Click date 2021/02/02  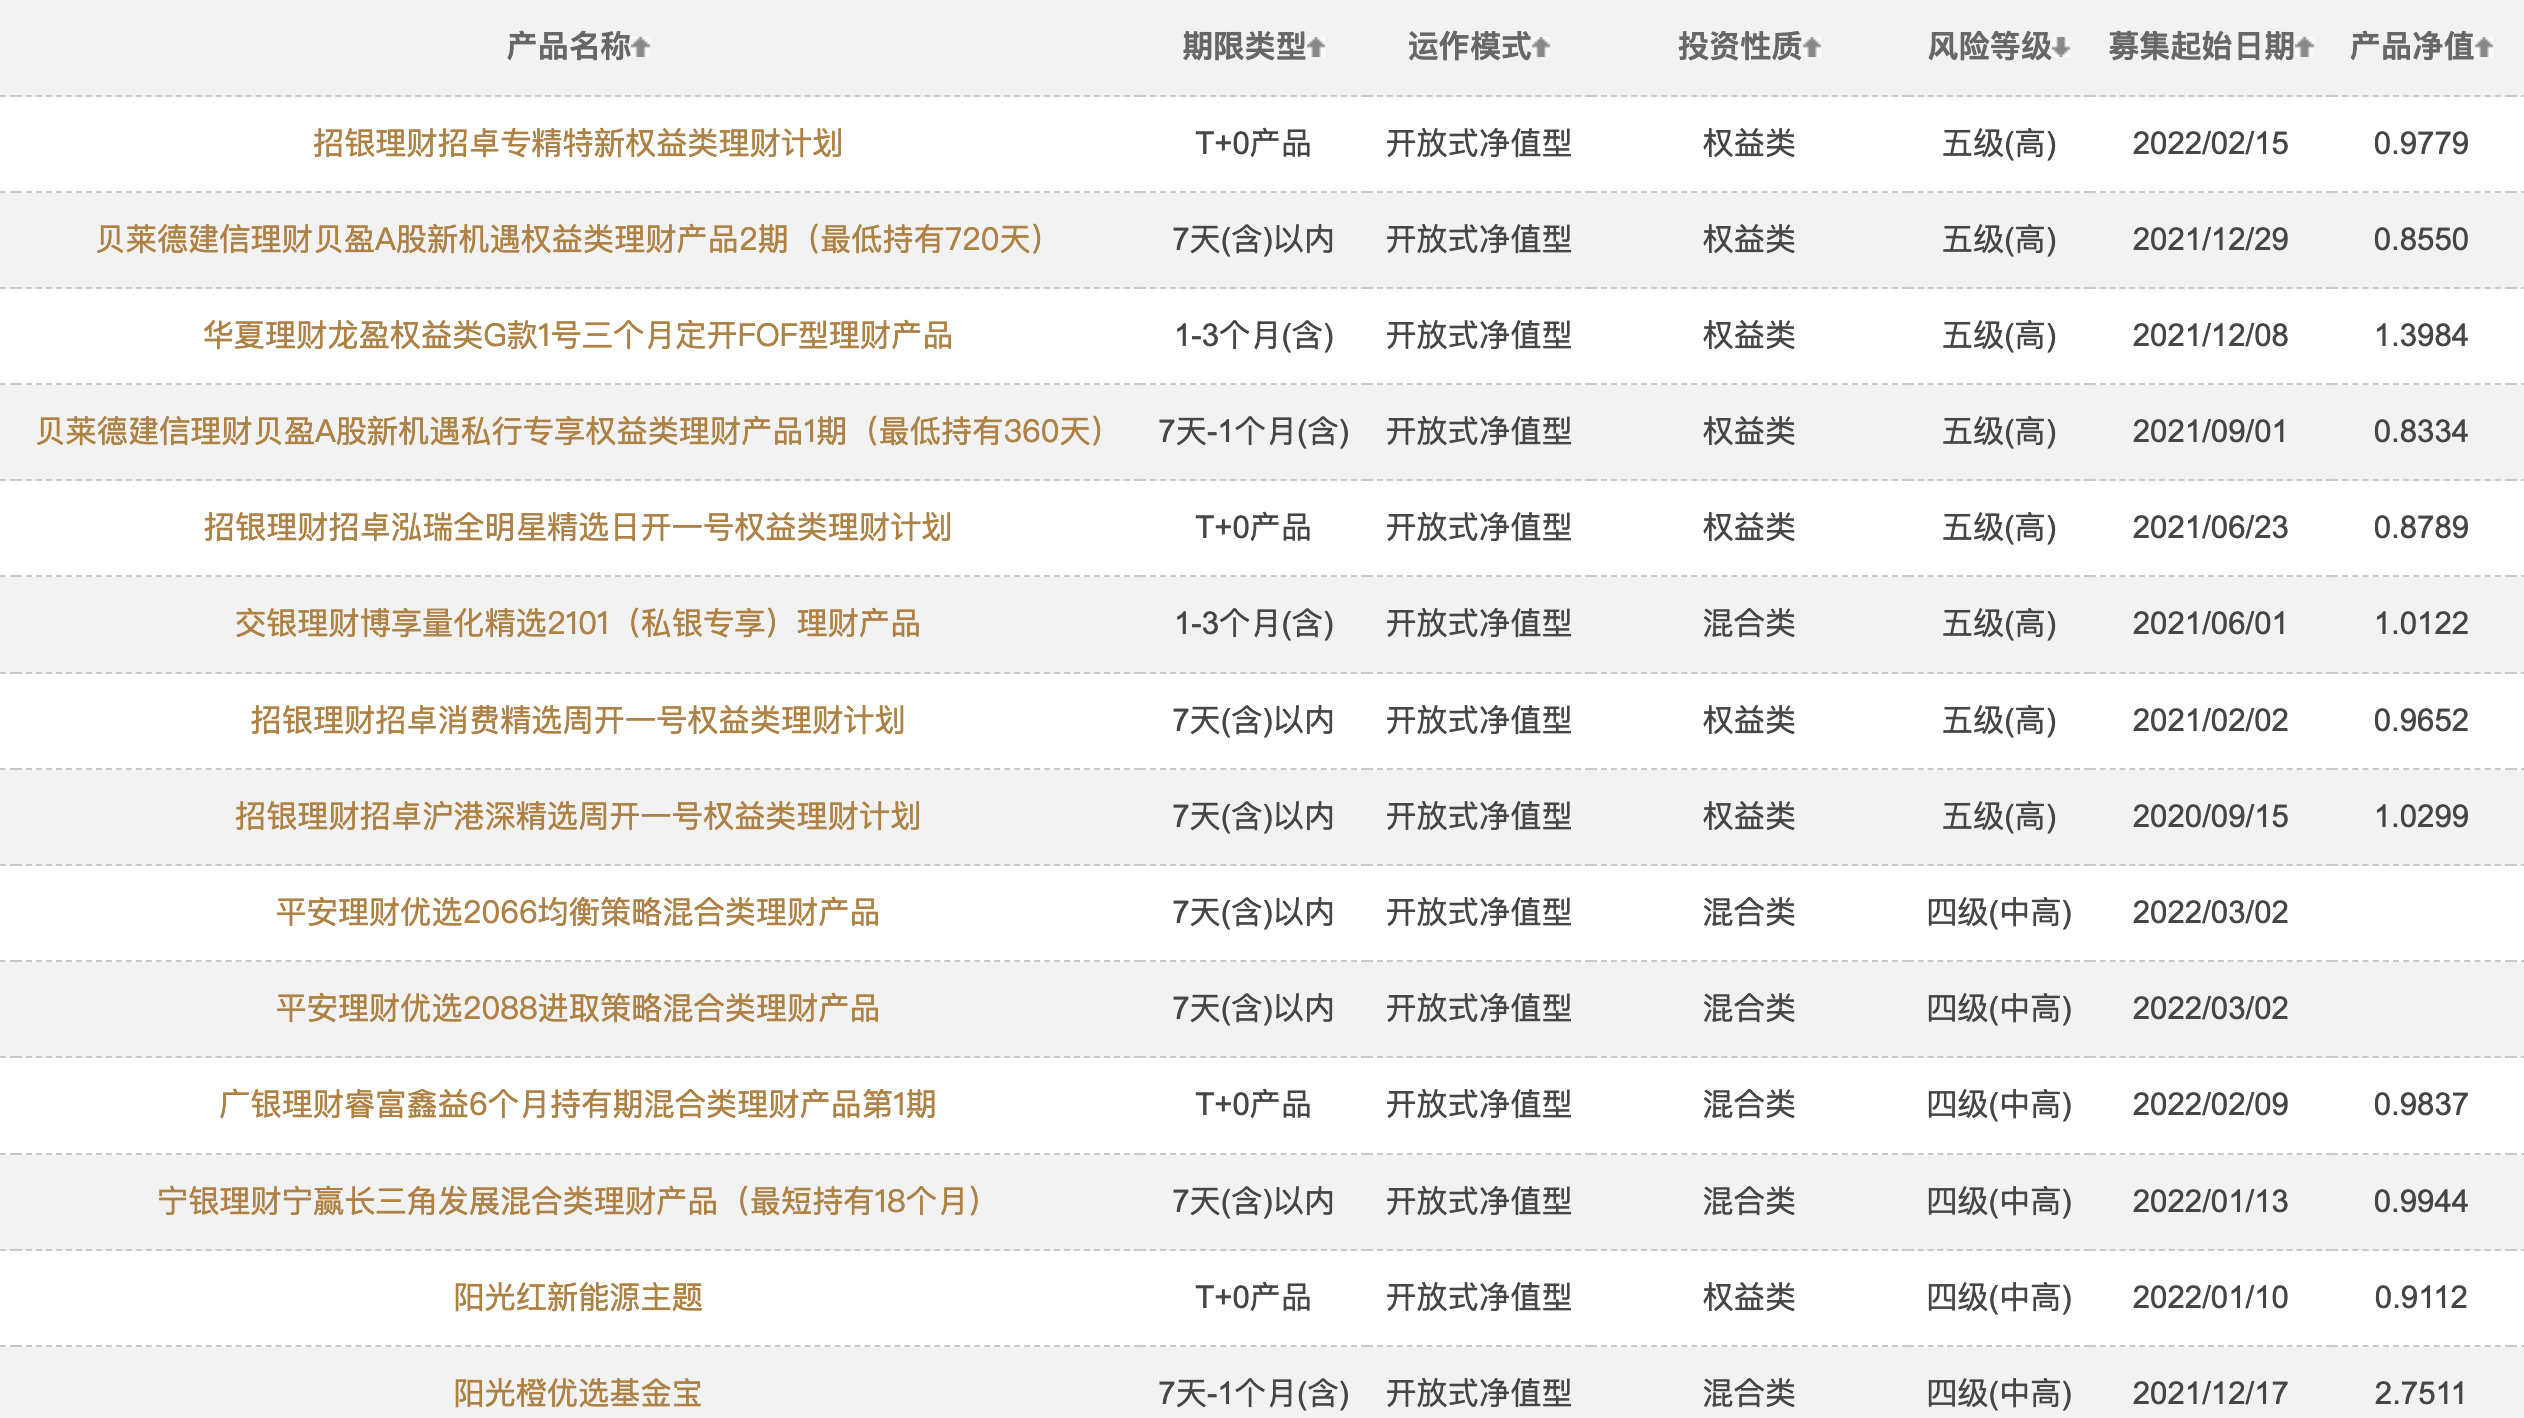pos(2210,720)
